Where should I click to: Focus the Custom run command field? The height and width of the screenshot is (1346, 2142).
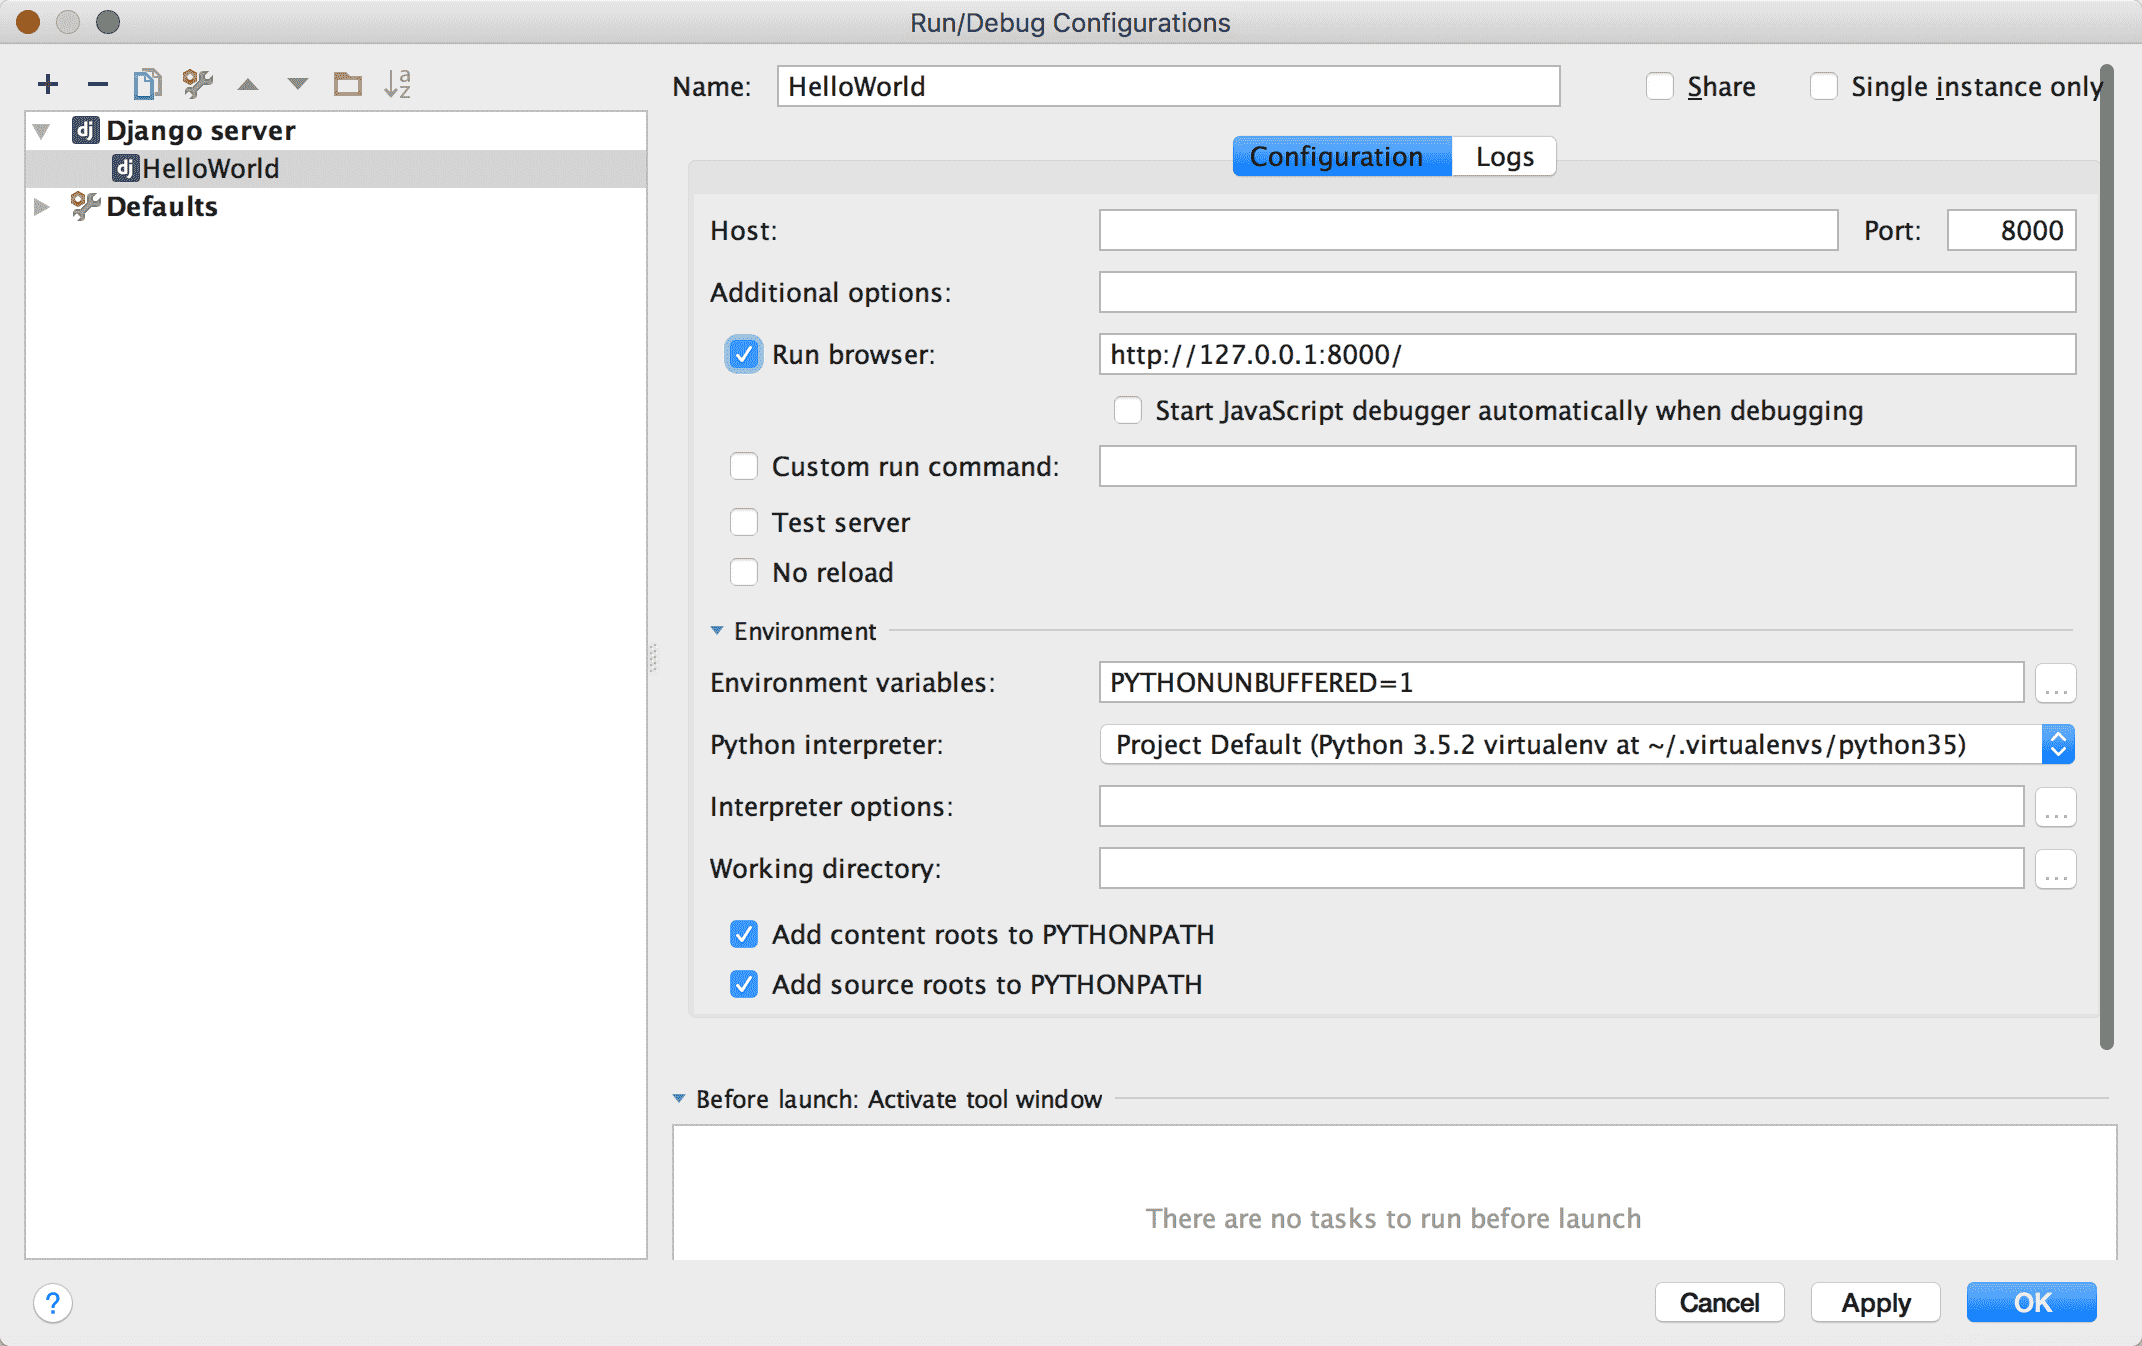(1587, 467)
